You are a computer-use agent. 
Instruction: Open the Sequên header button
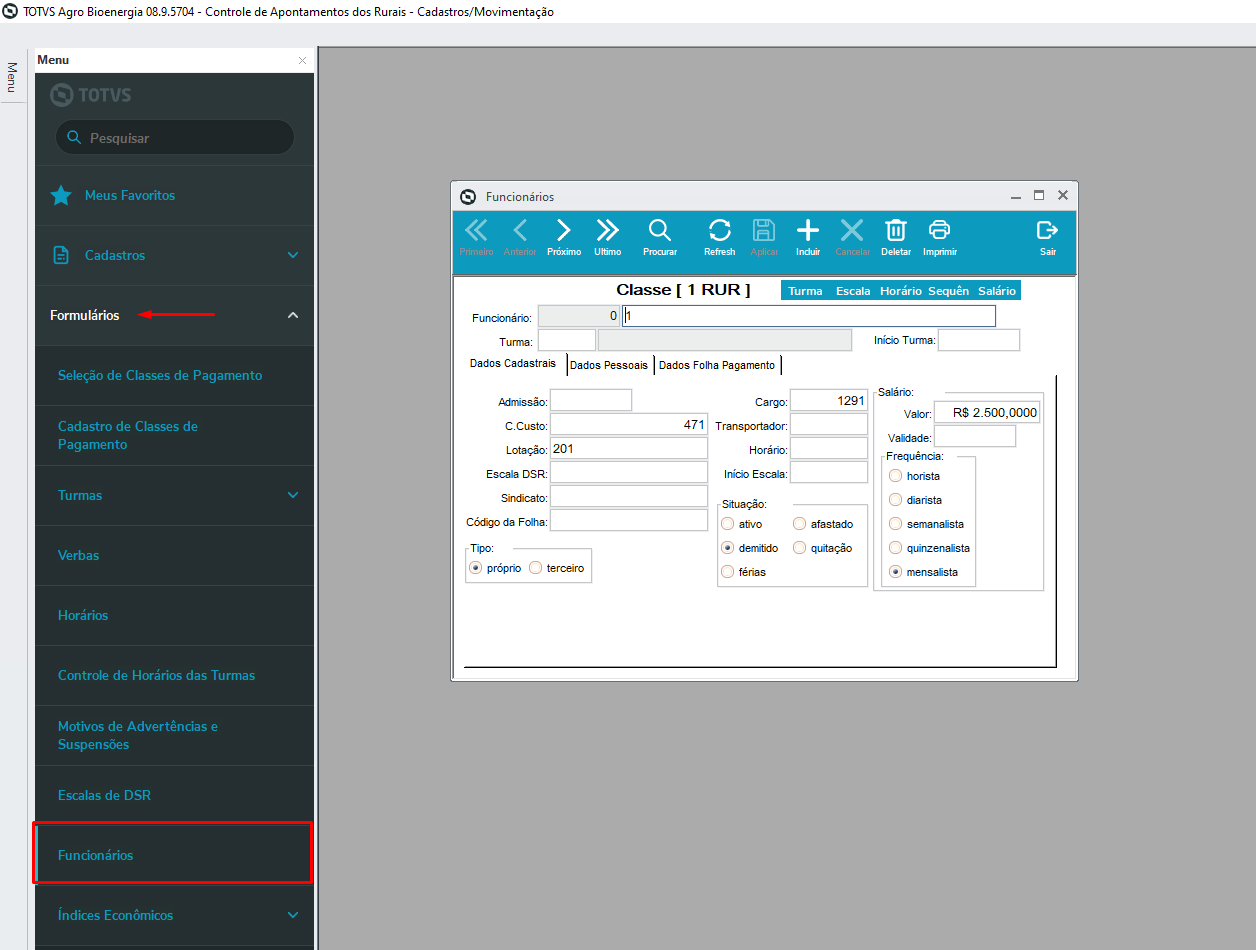(x=948, y=291)
